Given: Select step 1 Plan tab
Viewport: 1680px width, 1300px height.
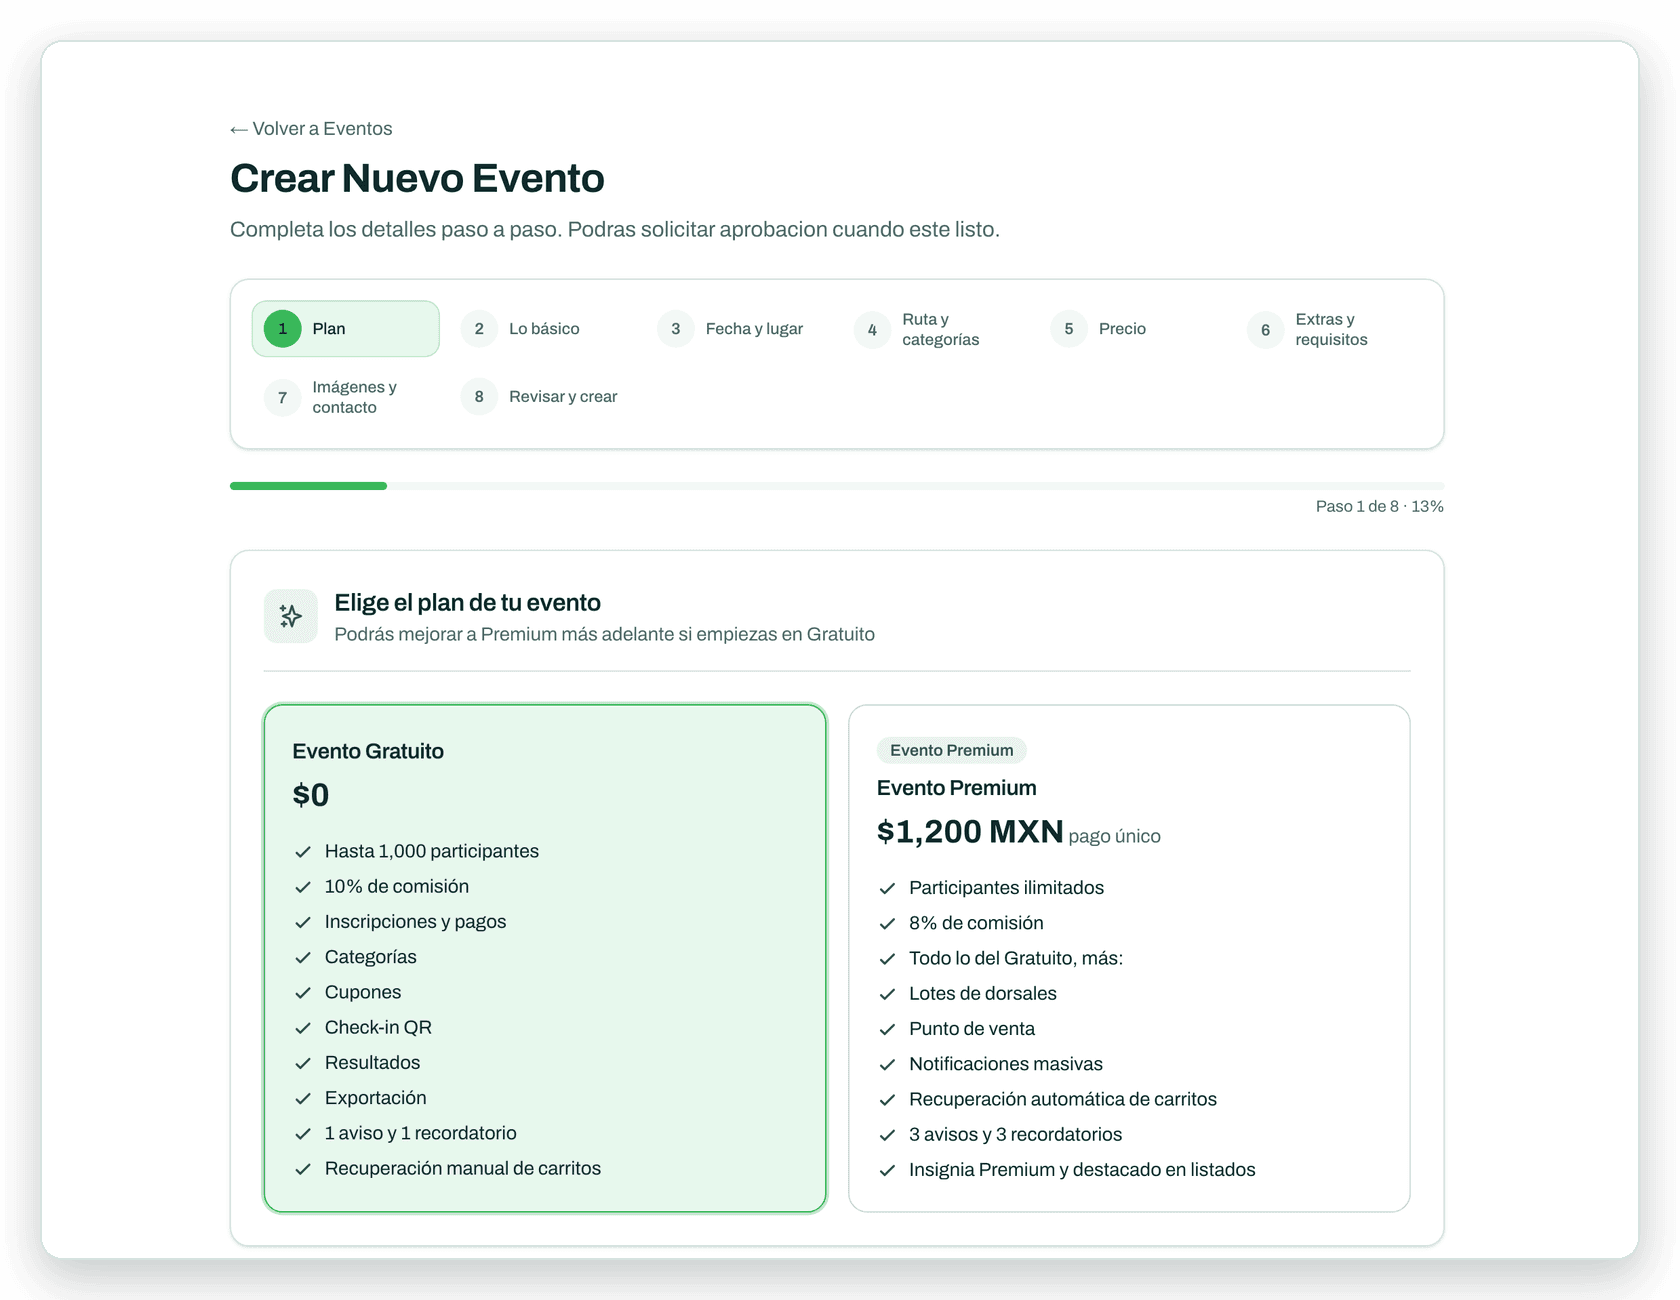Looking at the screenshot, I should (345, 329).
